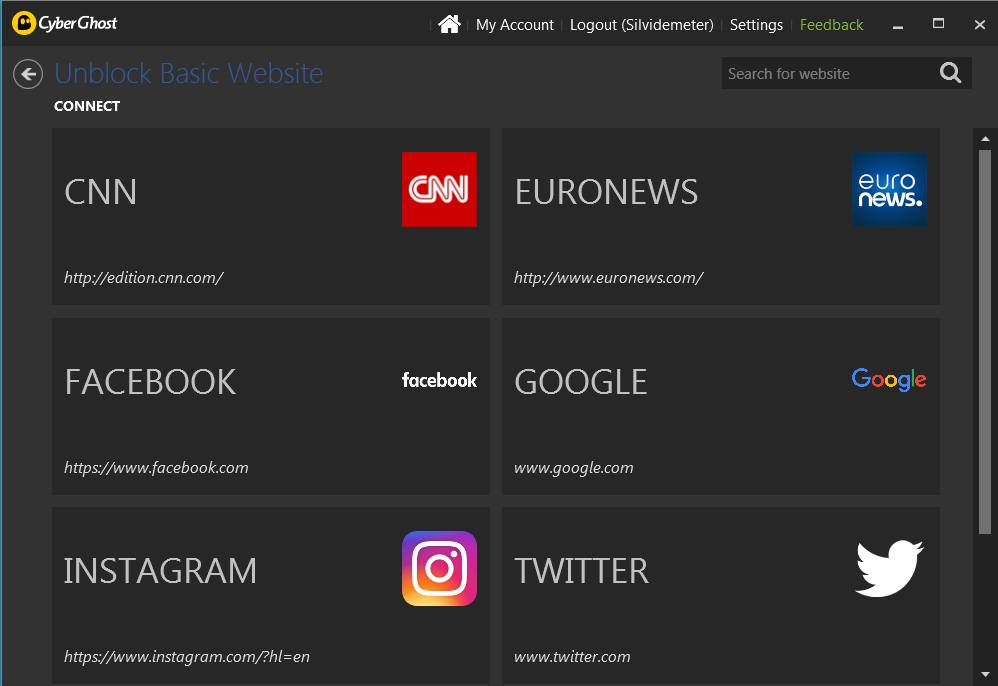Click the Unblock Basic Website heading
This screenshot has width=998, height=686.
click(188, 73)
